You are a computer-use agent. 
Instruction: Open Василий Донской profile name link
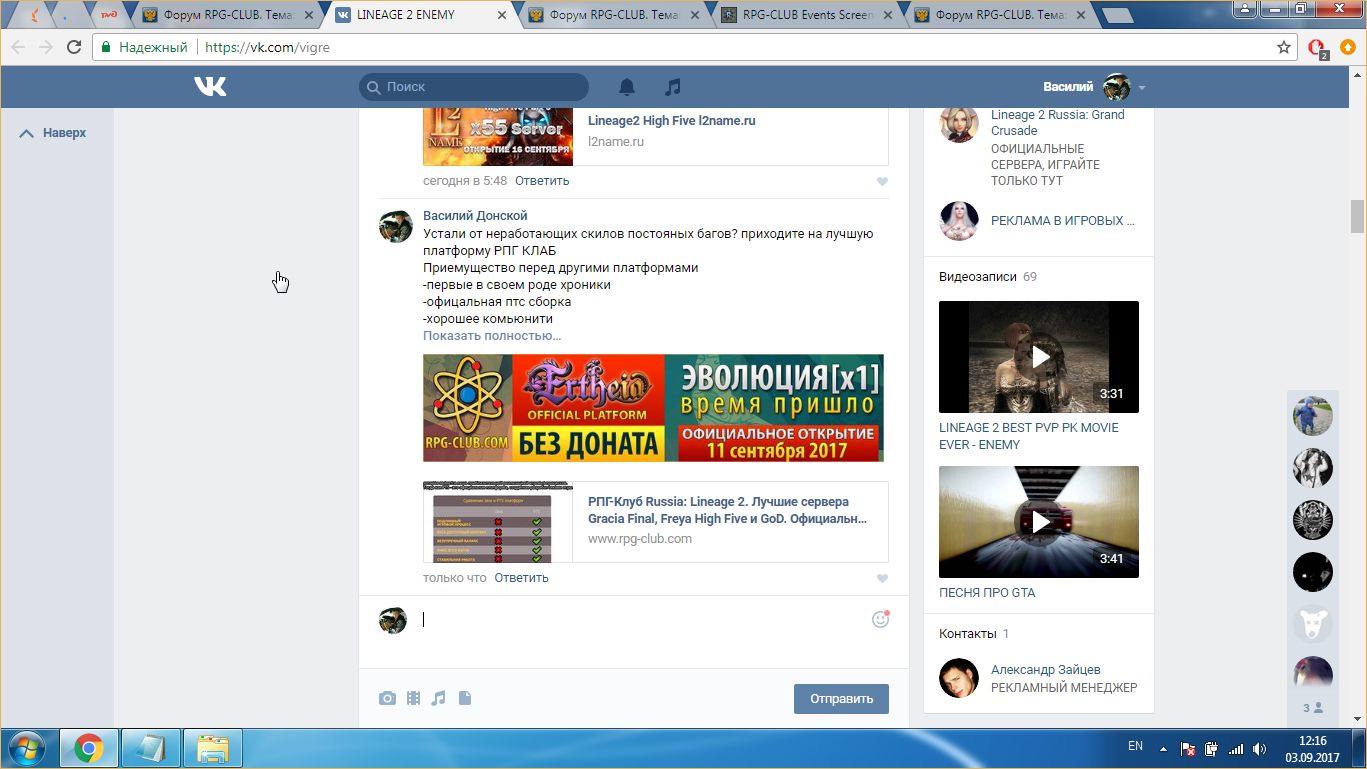[x=475, y=216]
